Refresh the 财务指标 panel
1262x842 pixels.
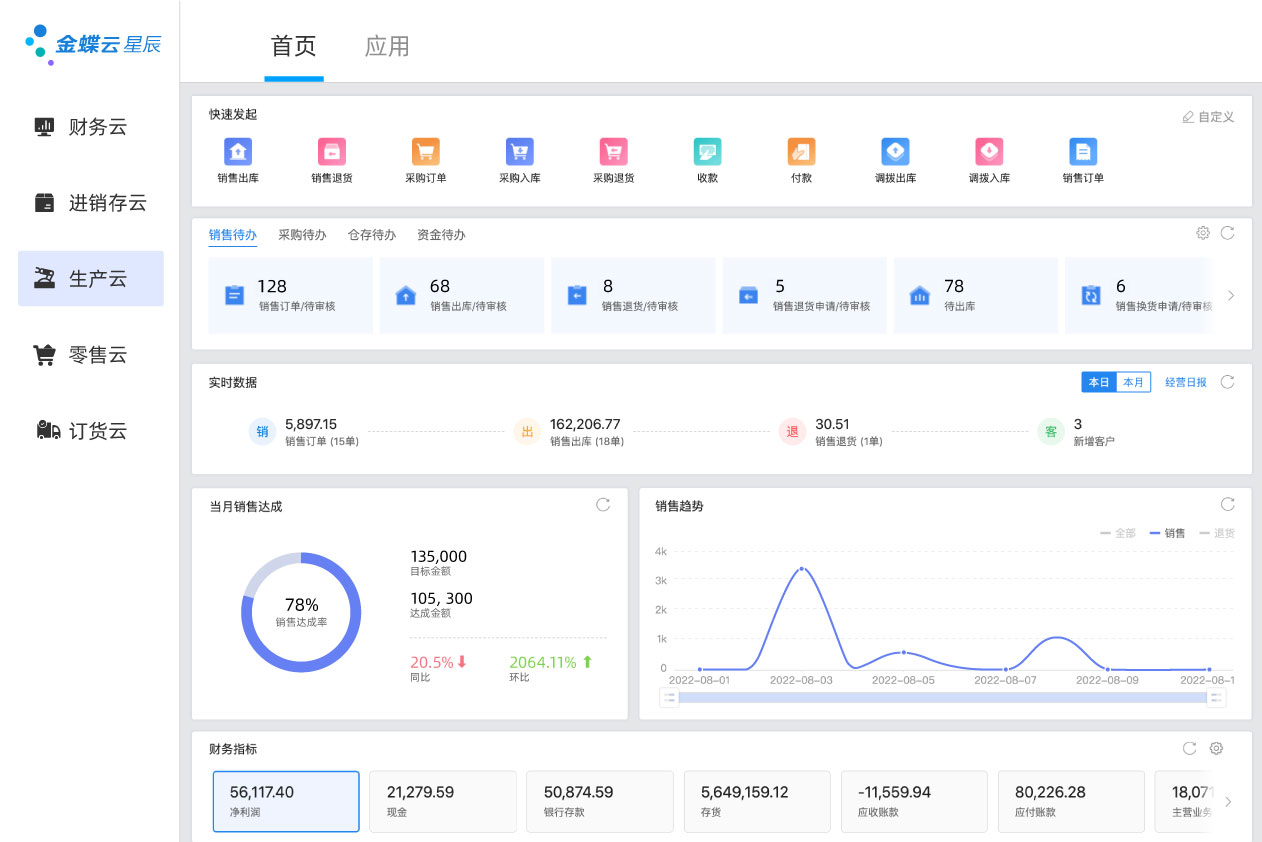point(1190,748)
